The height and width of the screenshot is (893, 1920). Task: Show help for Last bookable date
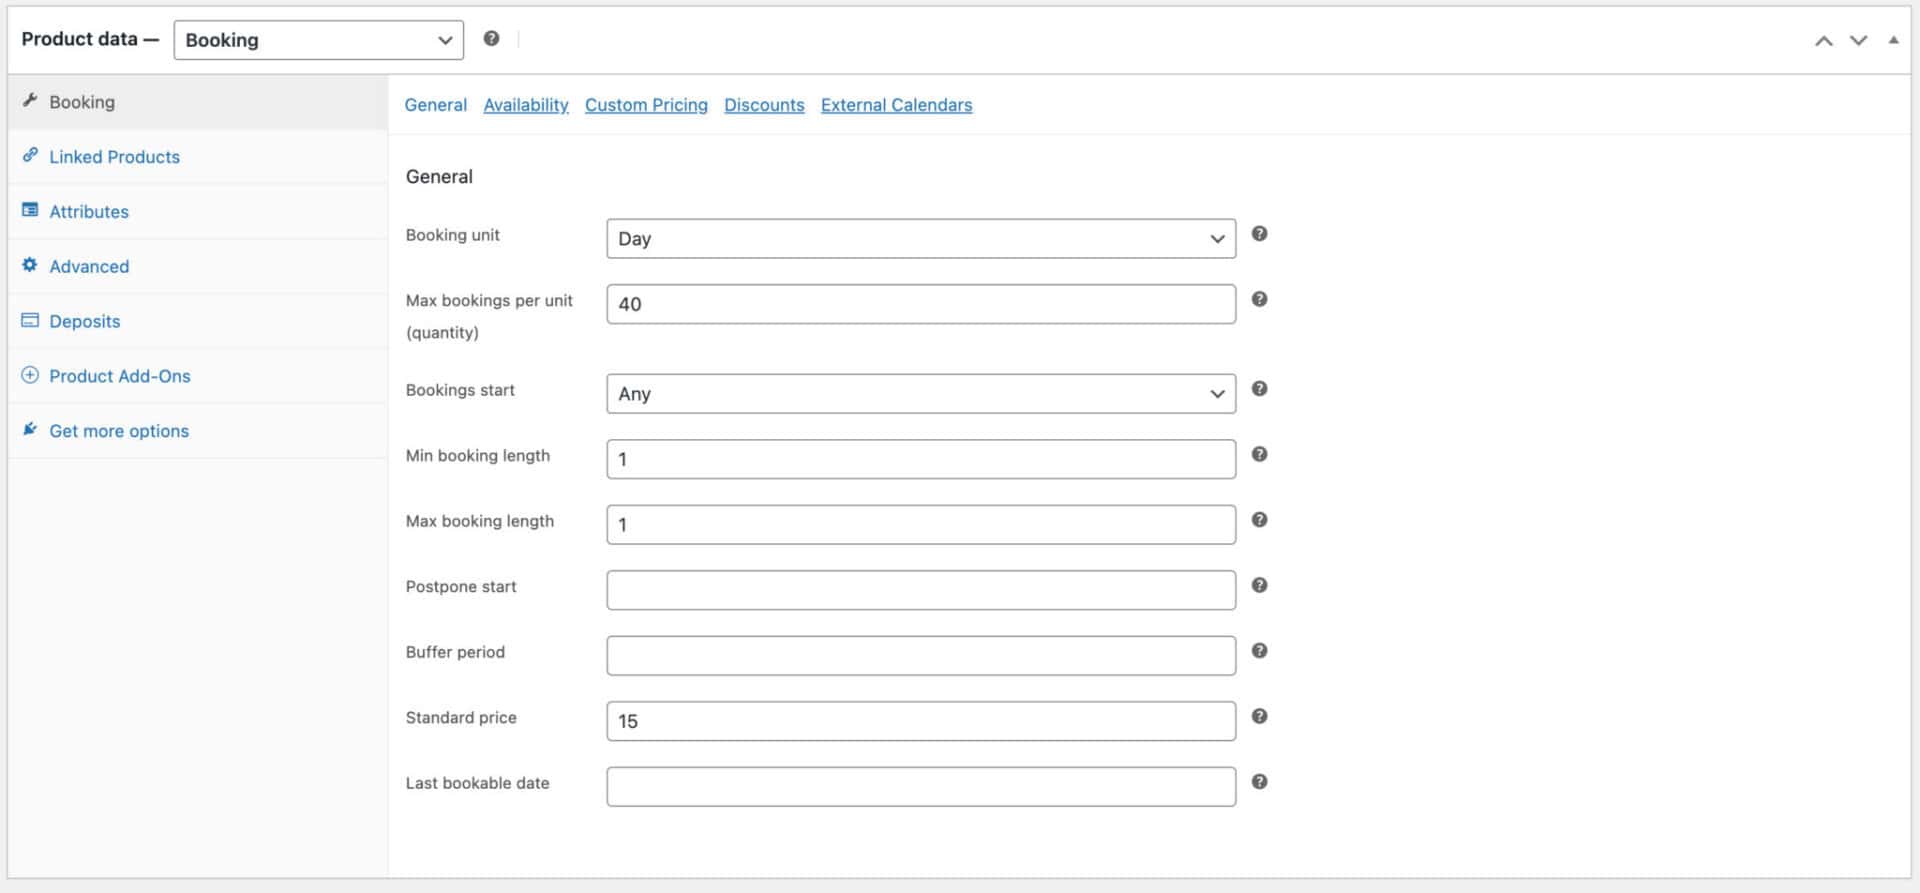1260,782
